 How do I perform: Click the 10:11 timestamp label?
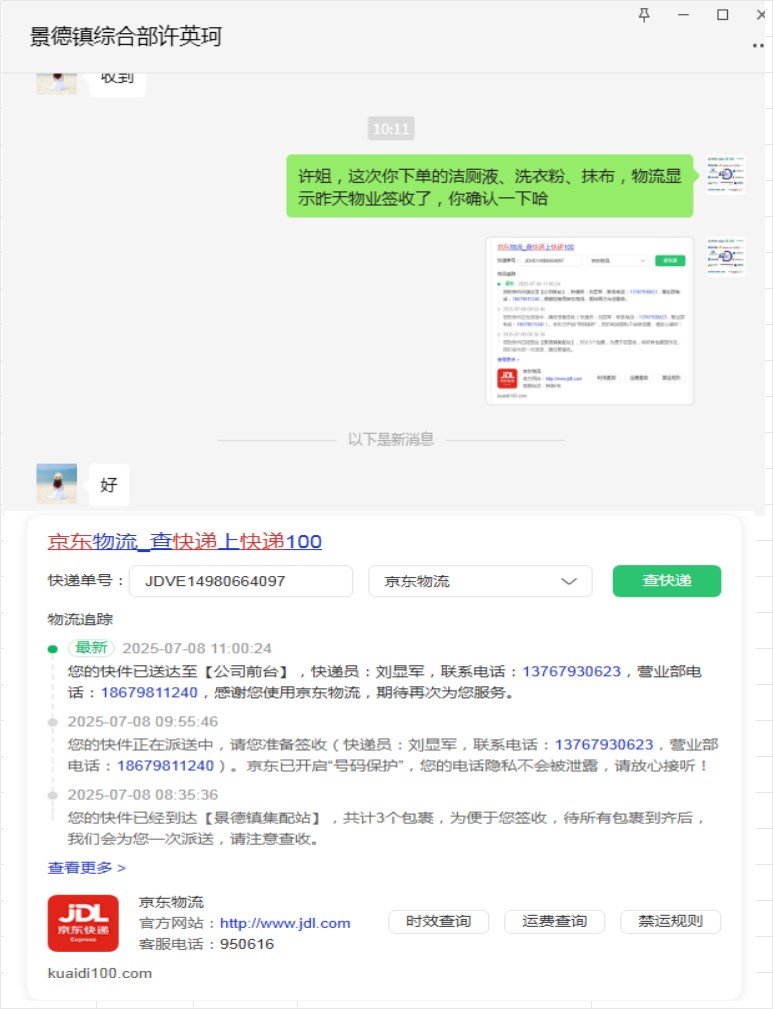(x=391, y=129)
